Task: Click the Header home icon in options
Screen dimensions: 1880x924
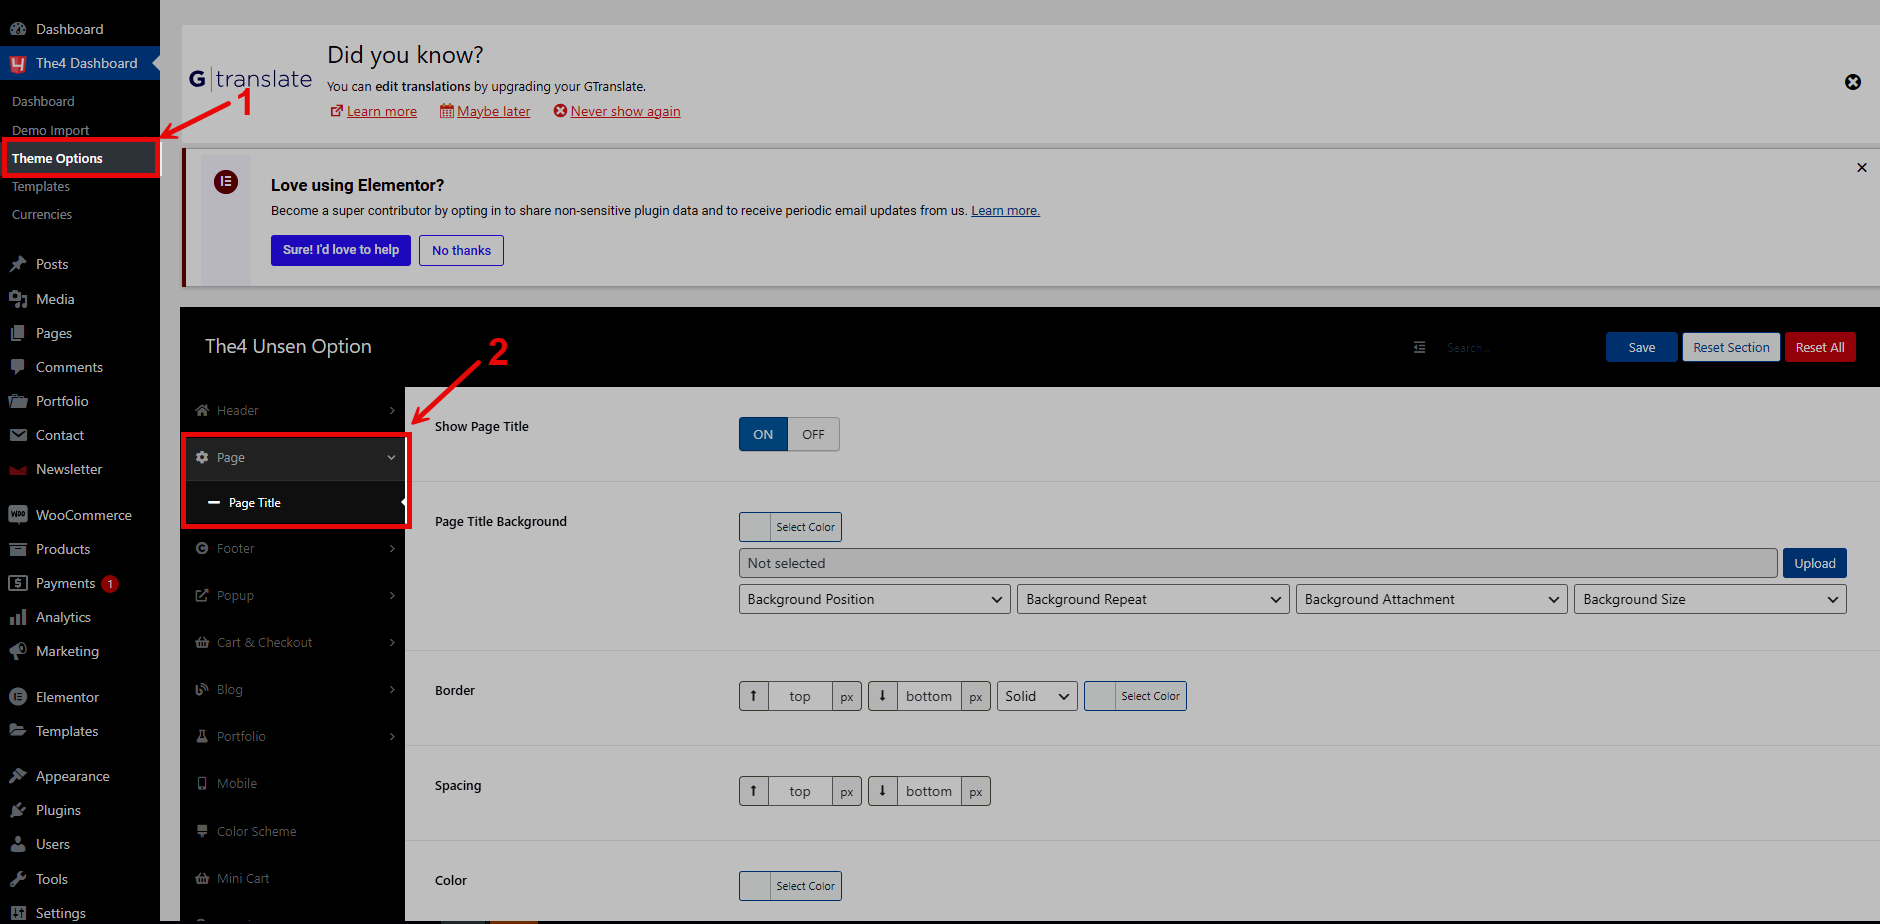Action: [x=202, y=410]
